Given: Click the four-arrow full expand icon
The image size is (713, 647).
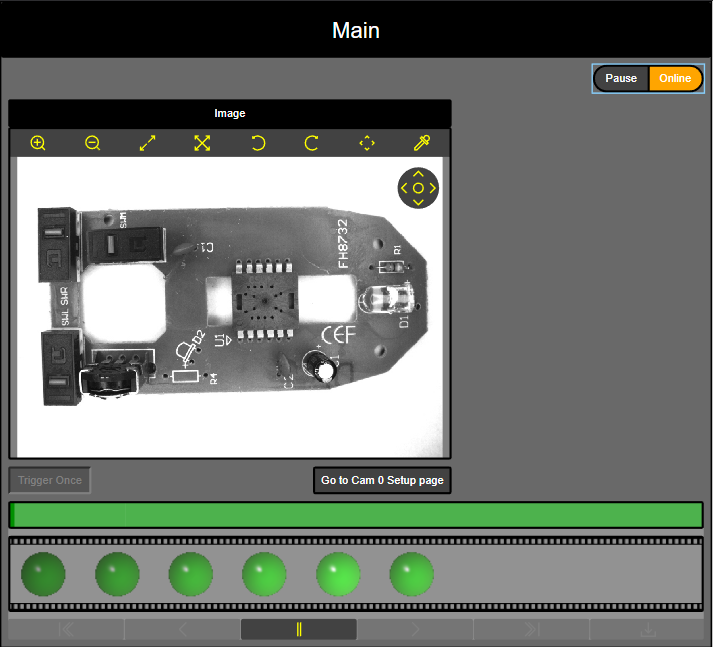Looking at the screenshot, I should point(202,143).
